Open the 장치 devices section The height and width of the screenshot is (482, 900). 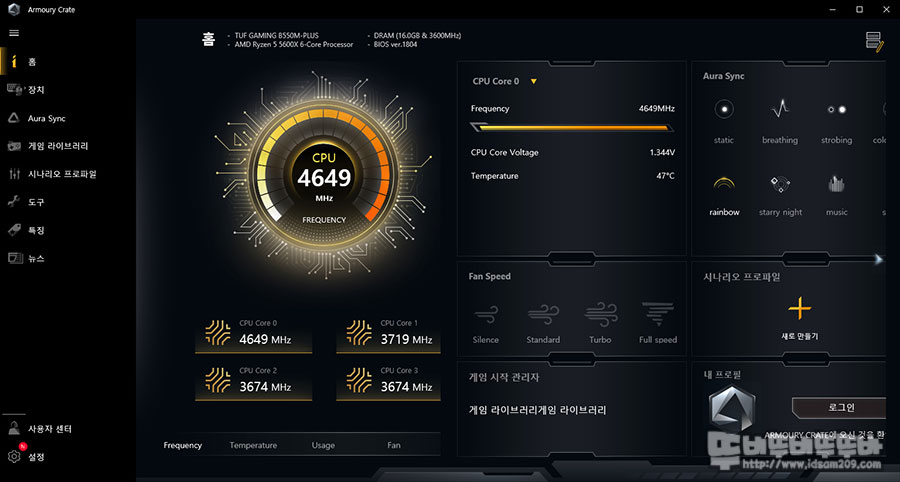(36, 90)
